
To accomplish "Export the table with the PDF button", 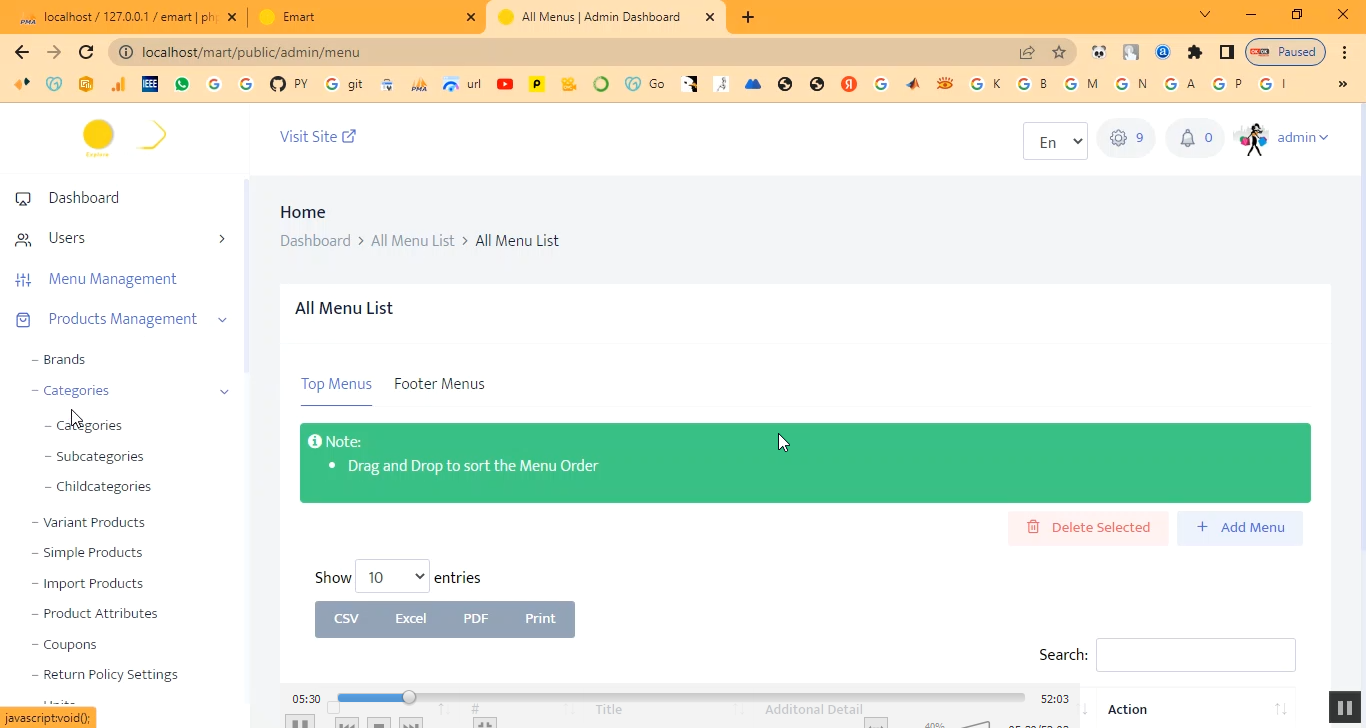I will point(475,619).
